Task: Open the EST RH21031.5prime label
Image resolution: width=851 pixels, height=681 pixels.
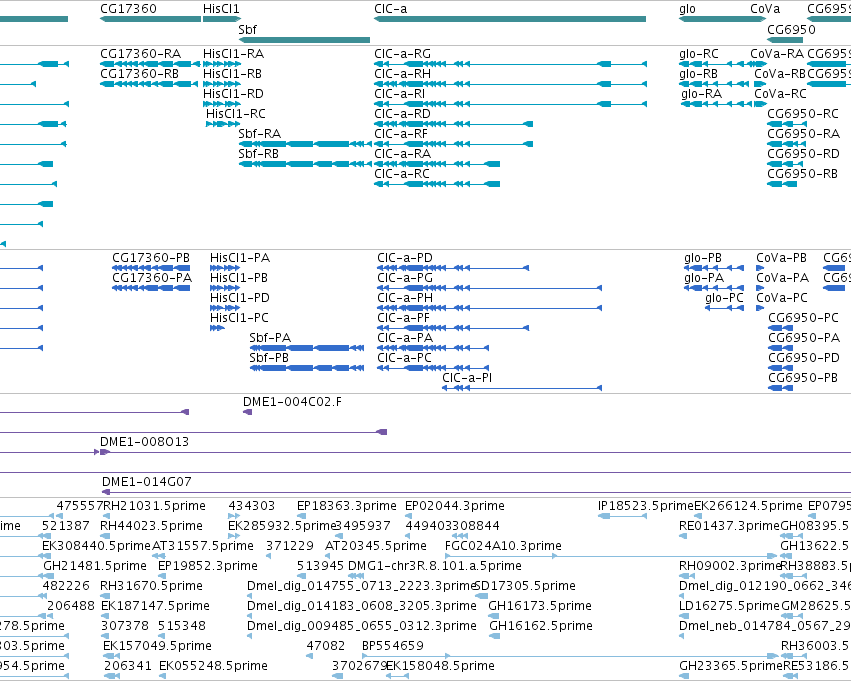Action: (154, 506)
